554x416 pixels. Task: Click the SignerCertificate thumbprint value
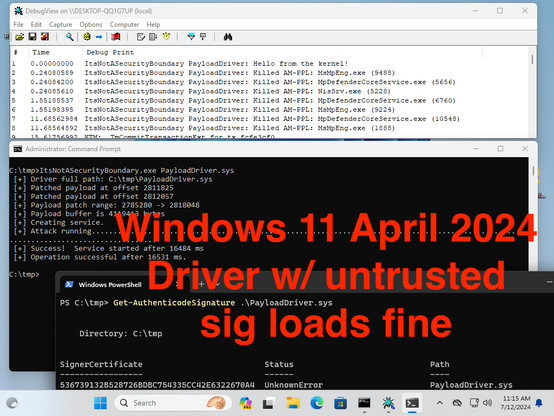pyautogui.click(x=157, y=385)
